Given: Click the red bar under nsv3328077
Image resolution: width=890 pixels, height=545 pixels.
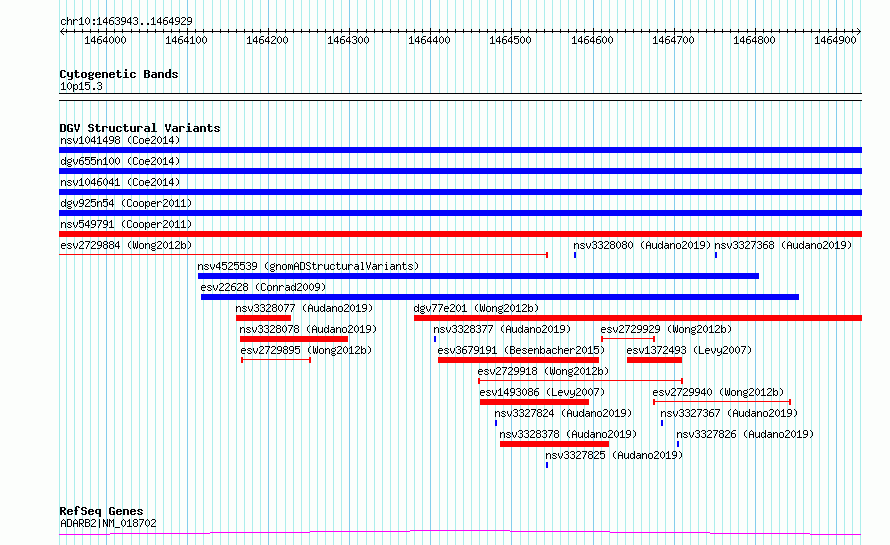Looking at the screenshot, I should click(263, 318).
